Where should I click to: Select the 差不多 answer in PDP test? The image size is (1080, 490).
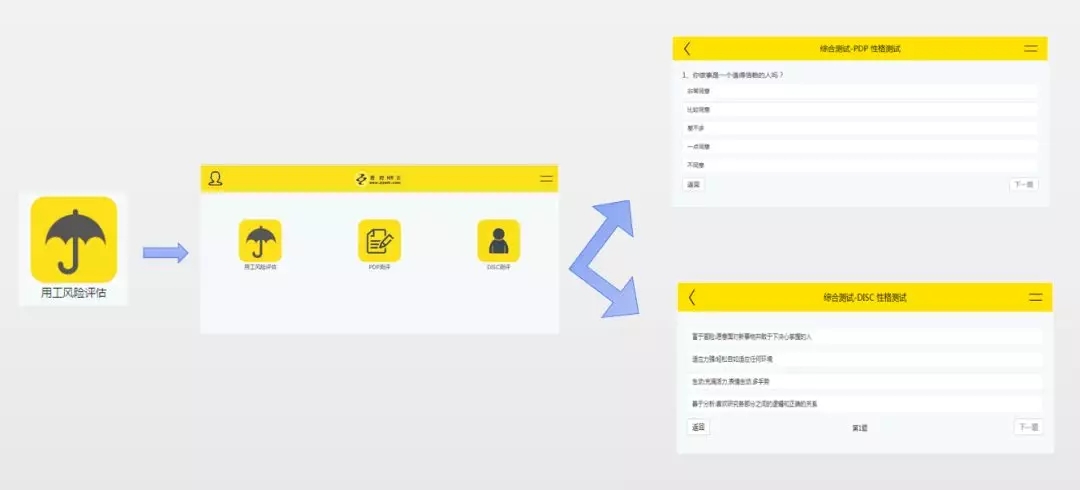(x=860, y=128)
